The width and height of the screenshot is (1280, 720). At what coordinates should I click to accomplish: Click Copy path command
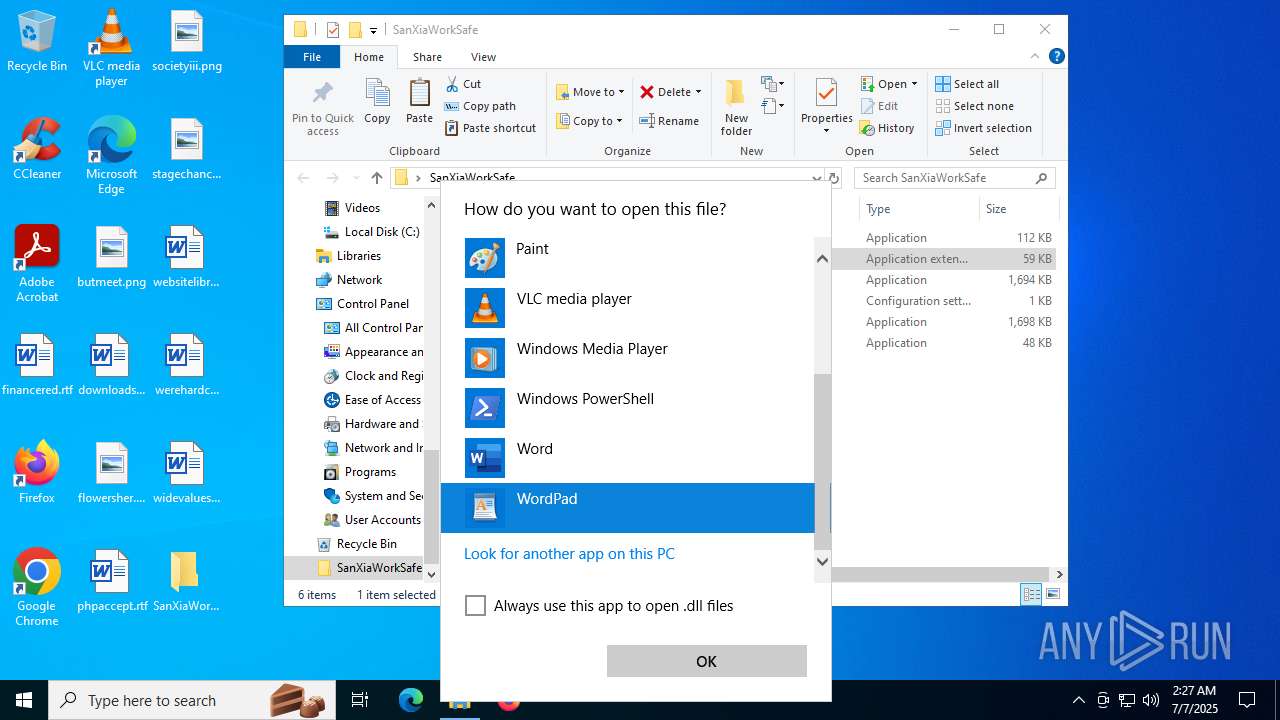click(x=480, y=106)
